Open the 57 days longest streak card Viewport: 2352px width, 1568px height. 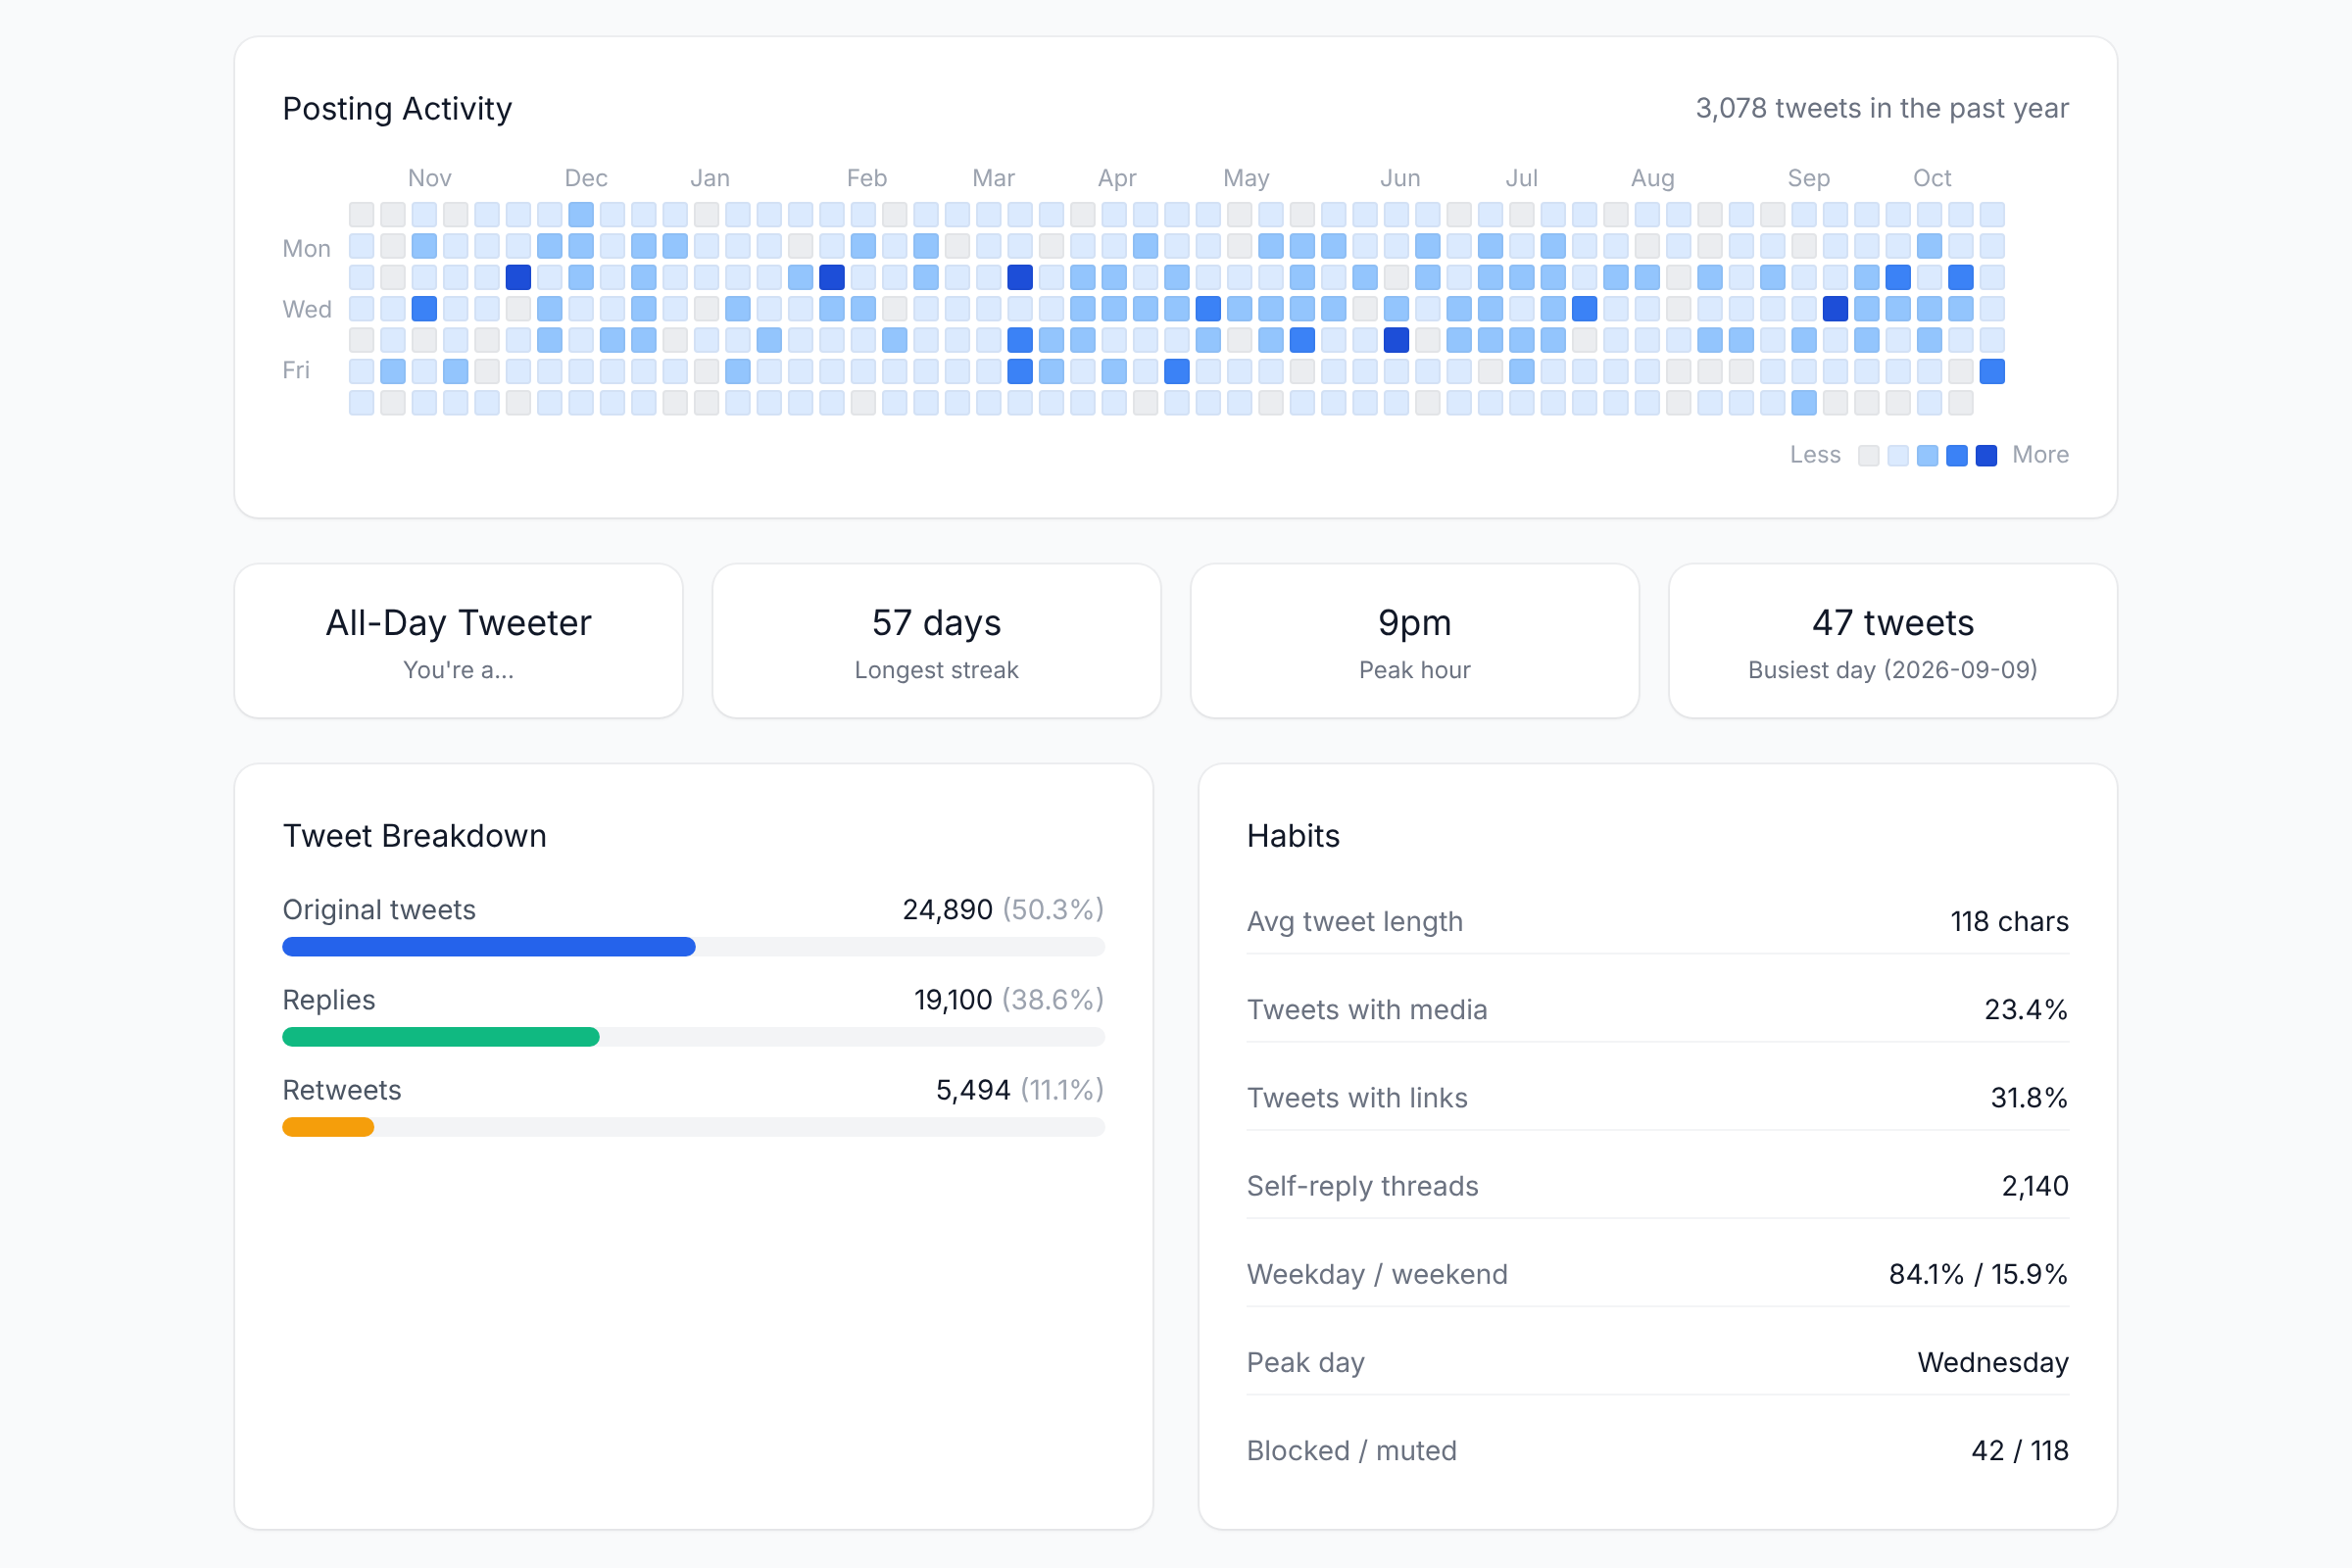(x=937, y=641)
